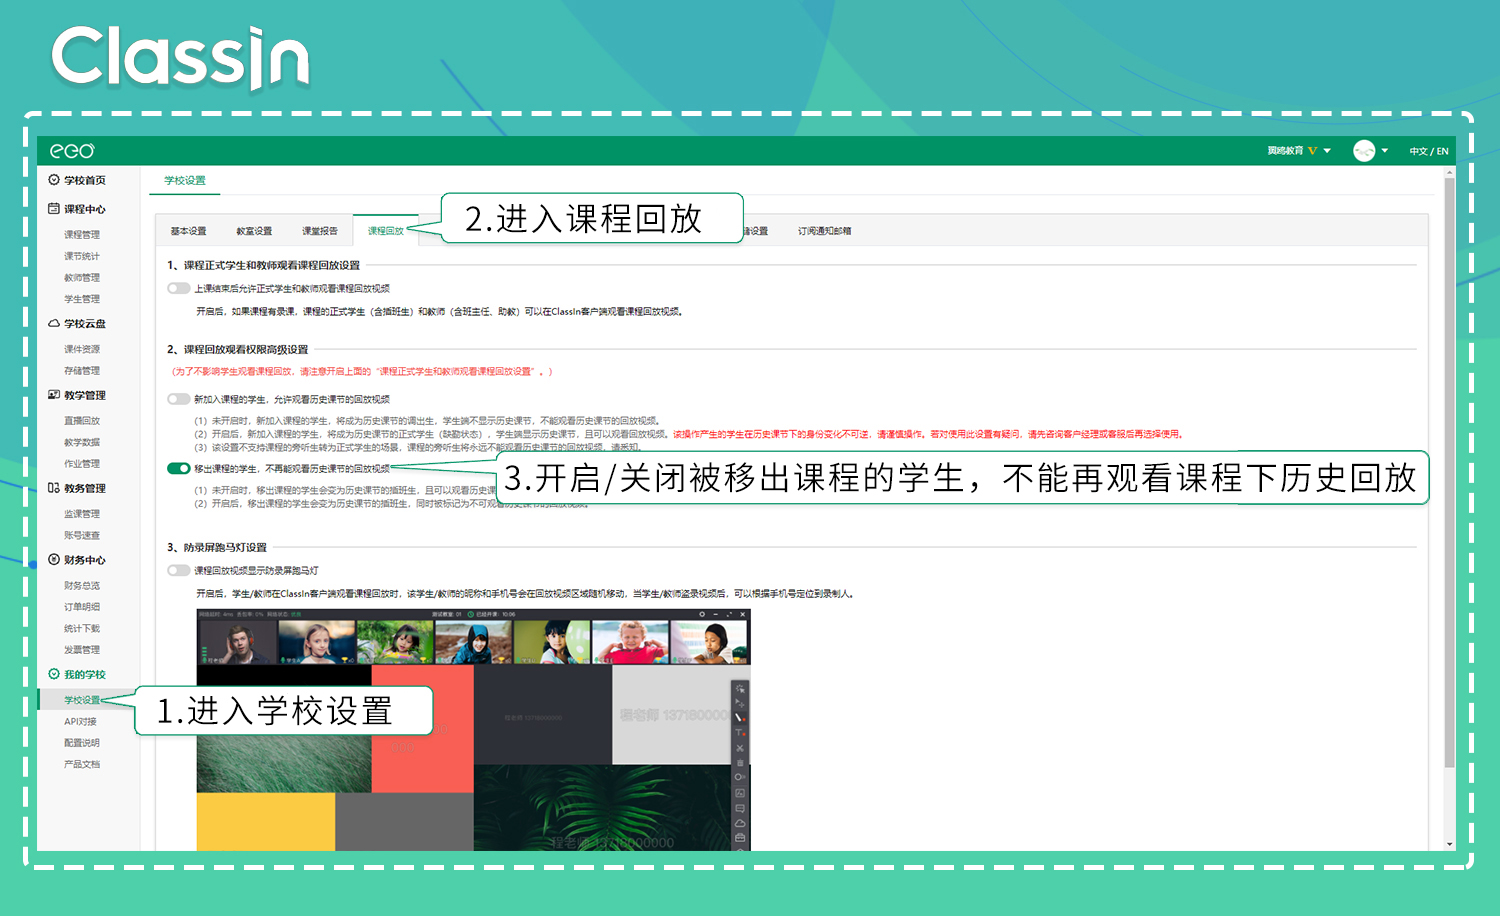This screenshot has height=916, width=1500.
Task: Switch to the 教室设置 tab
Action: 254,231
